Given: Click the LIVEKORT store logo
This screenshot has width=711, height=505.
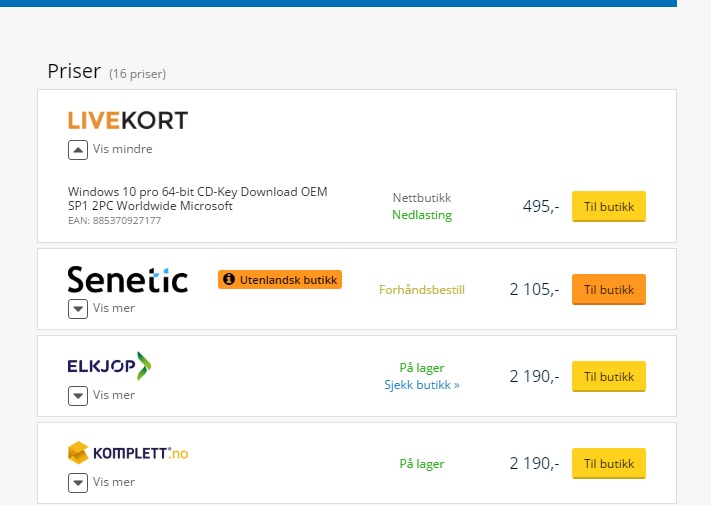Looking at the screenshot, I should 128,121.
